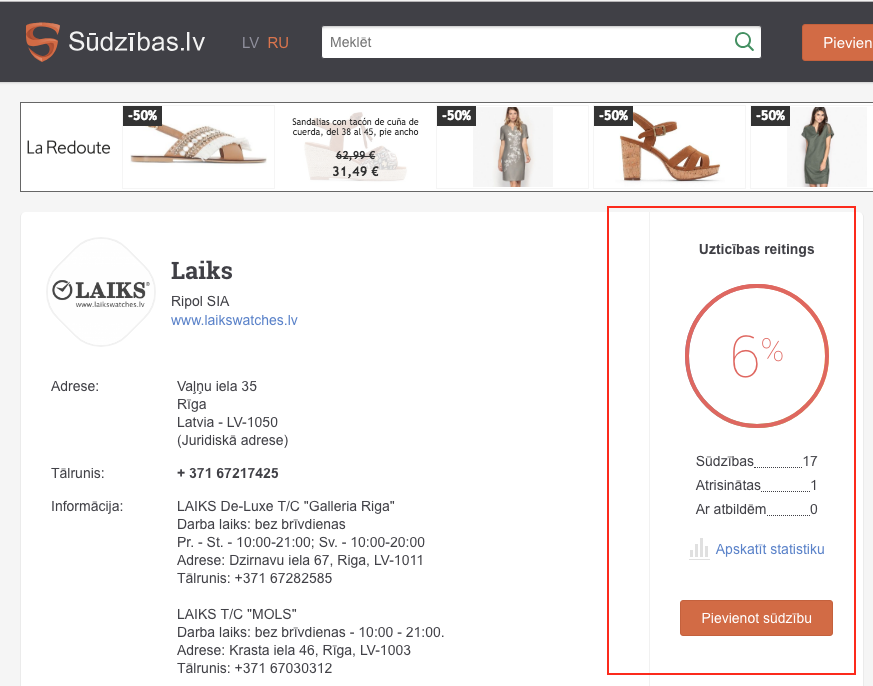Click the magnifying glass search icon
The width and height of the screenshot is (873, 686).
click(x=744, y=42)
